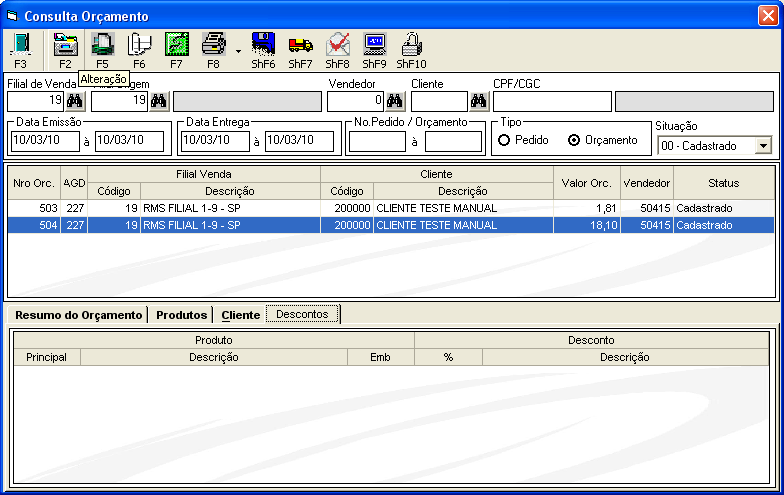The height and width of the screenshot is (495, 784).
Task: Click the ShF10 padlock icon
Action: 412,44
